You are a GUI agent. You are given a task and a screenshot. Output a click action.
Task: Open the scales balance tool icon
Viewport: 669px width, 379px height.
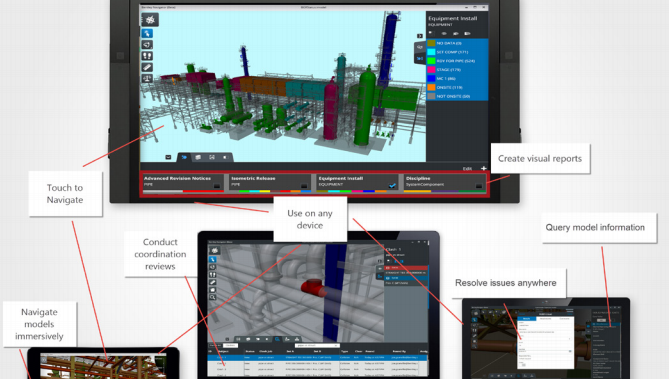pos(147,78)
